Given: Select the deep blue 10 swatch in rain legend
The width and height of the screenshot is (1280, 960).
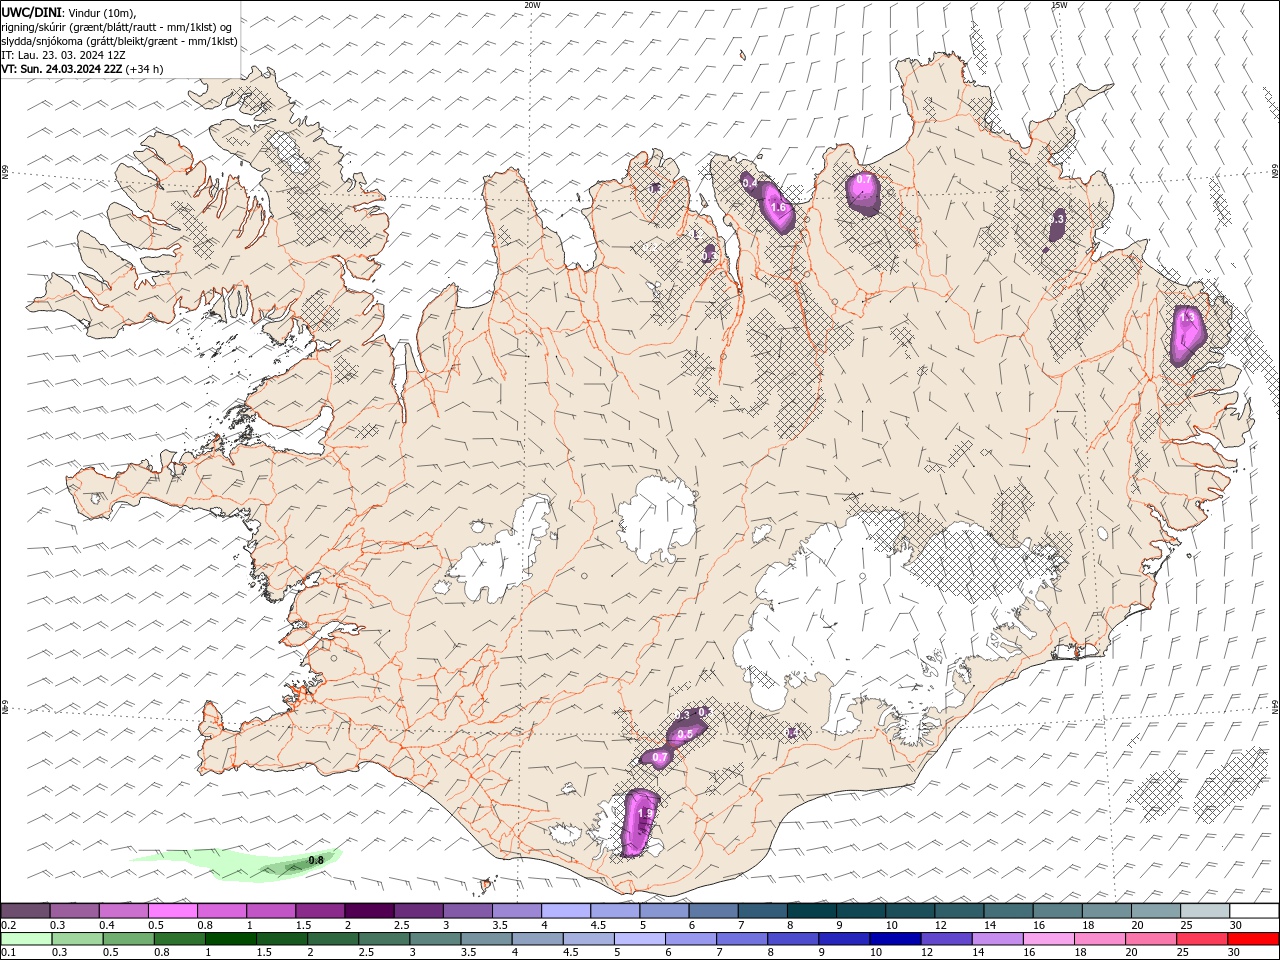Looking at the screenshot, I should pos(894,939).
